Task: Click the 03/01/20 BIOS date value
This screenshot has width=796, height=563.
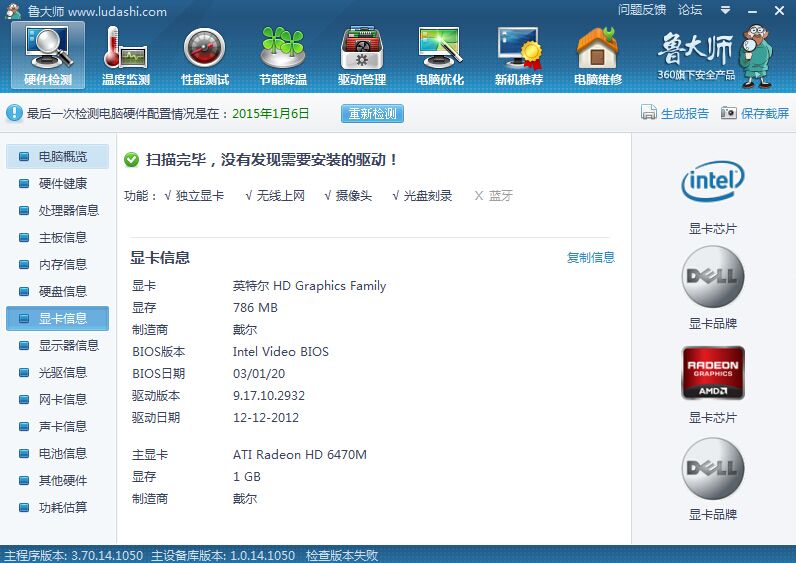Action: (x=259, y=374)
